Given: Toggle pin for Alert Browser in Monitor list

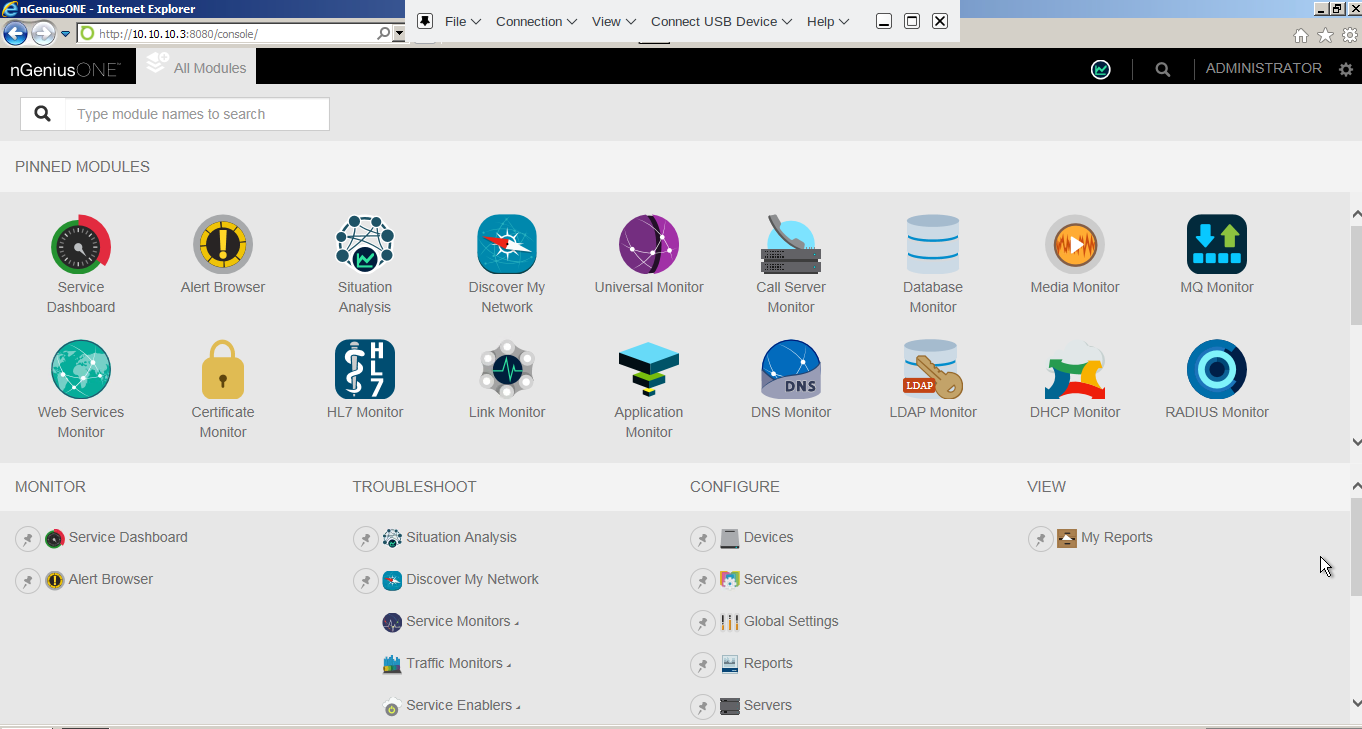Looking at the screenshot, I should [28, 581].
